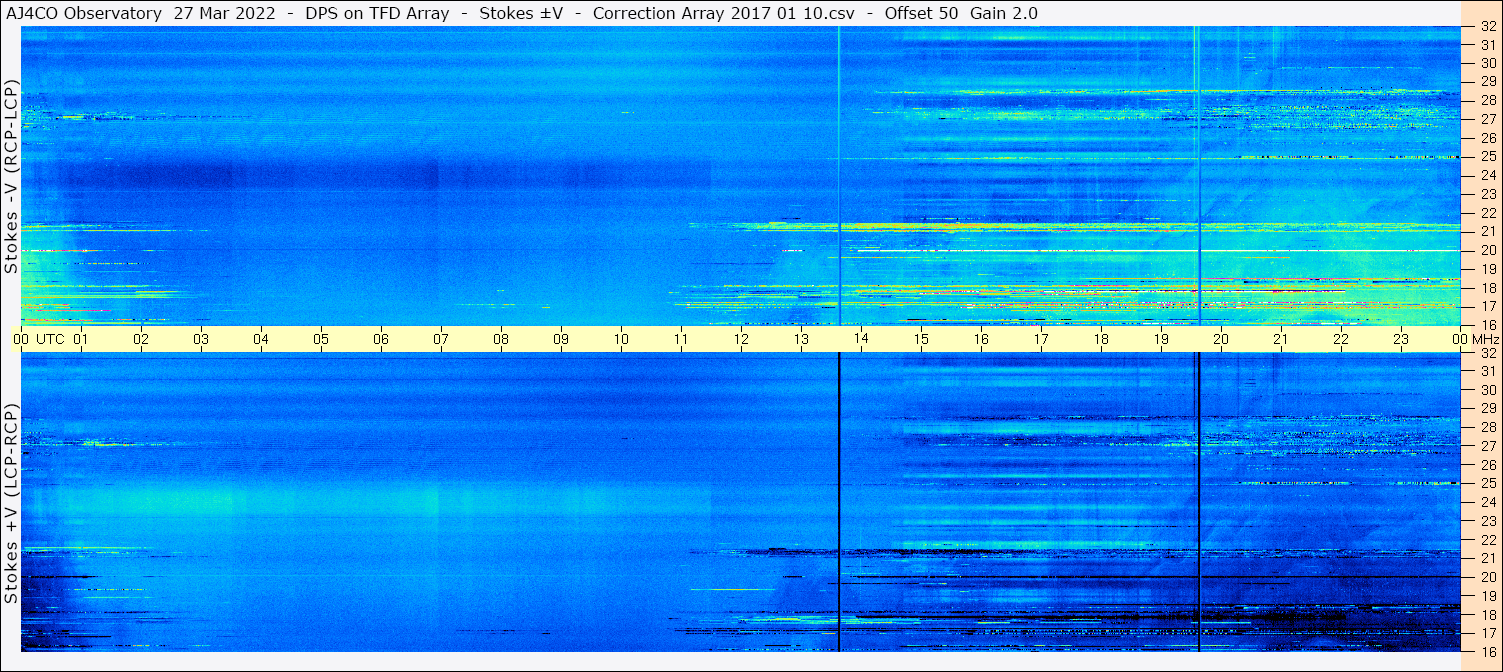Click the black vertical line near 19:30 lower
Image resolution: width=1503 pixels, height=672 pixels.
click(x=1197, y=502)
